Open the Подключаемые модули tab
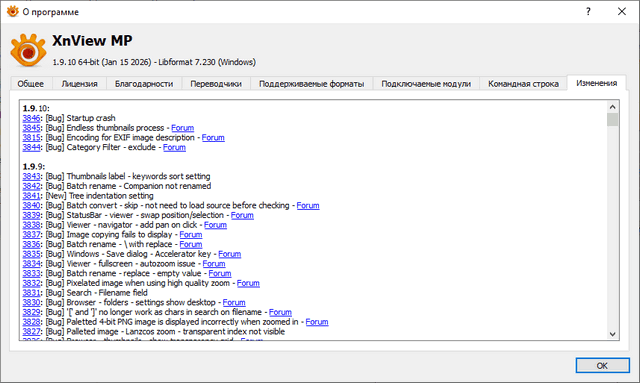The height and width of the screenshot is (383, 640). [426, 84]
